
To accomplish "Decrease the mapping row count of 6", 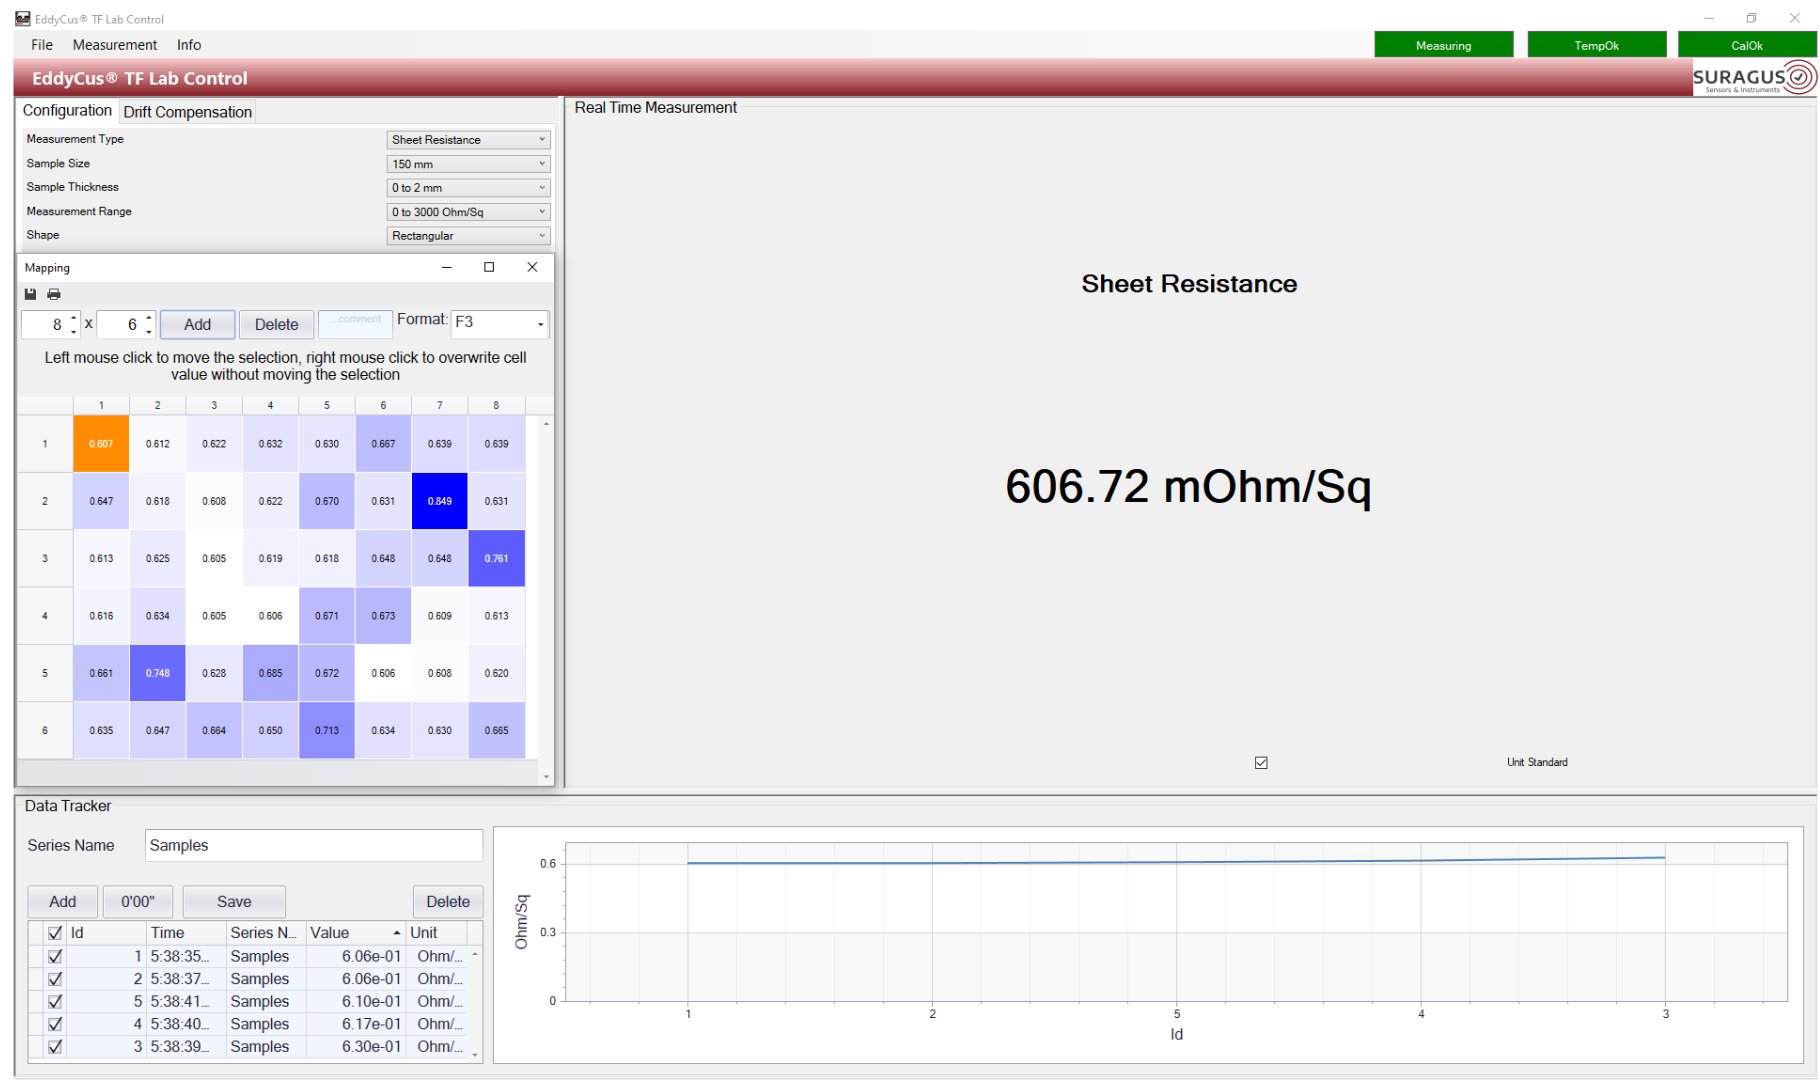I will coord(149,331).
